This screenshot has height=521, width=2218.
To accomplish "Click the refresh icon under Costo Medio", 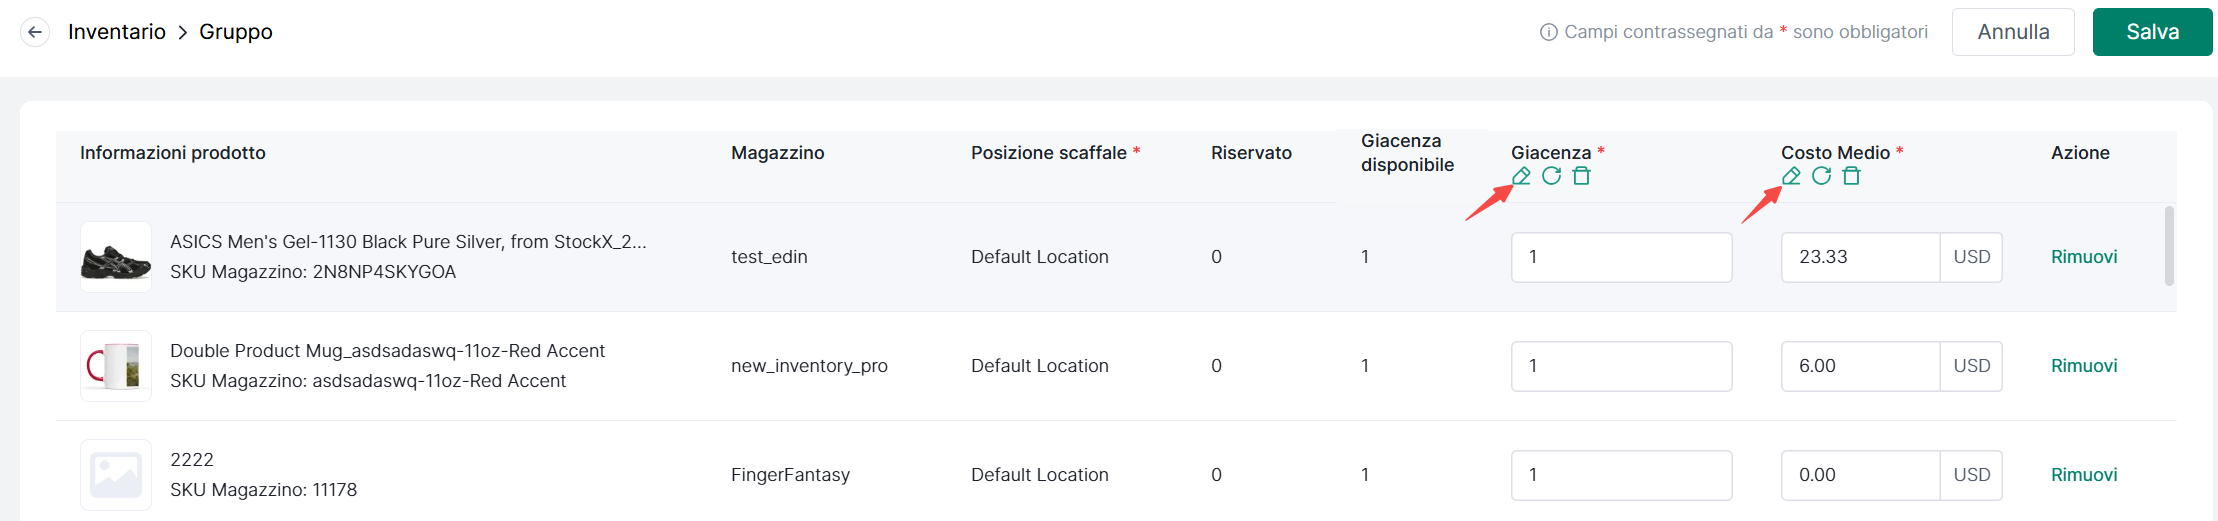I will [1821, 176].
